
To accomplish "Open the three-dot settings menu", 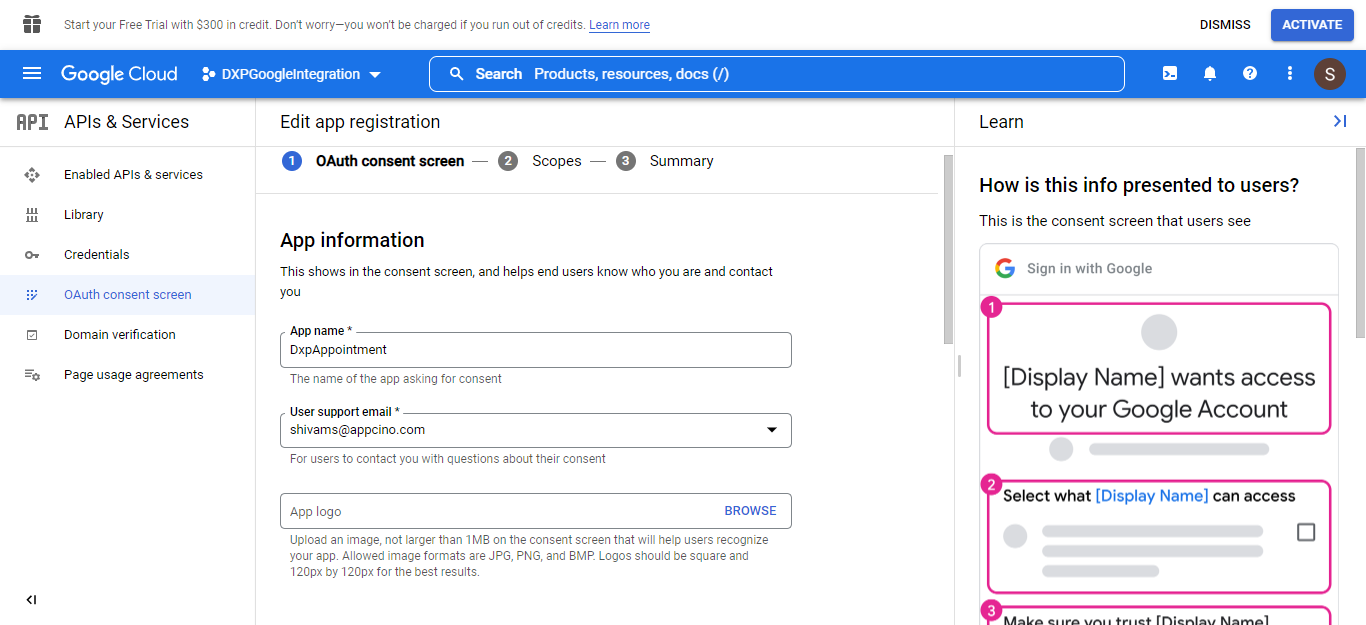I will (1289, 74).
